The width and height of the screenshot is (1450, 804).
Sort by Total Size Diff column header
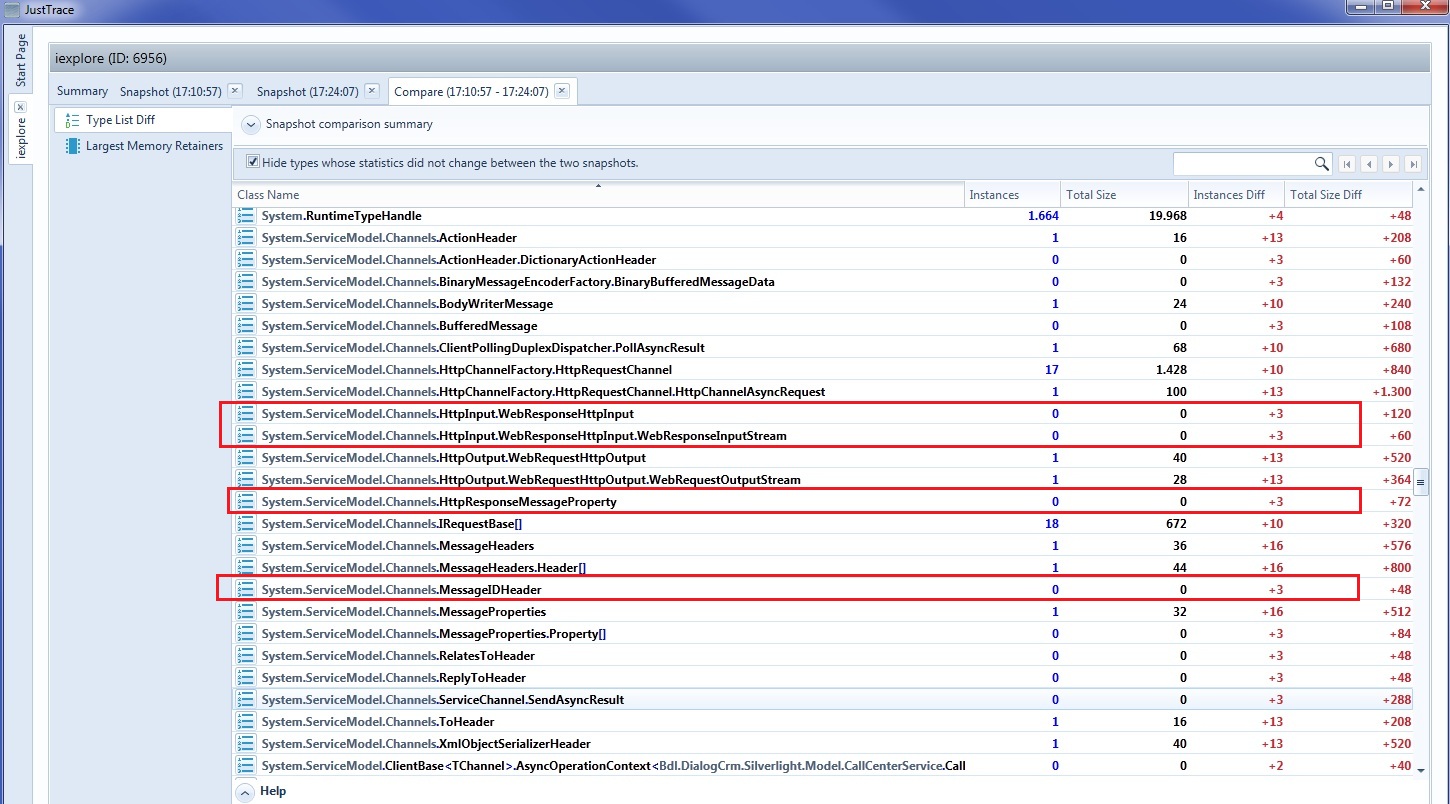[1349, 195]
